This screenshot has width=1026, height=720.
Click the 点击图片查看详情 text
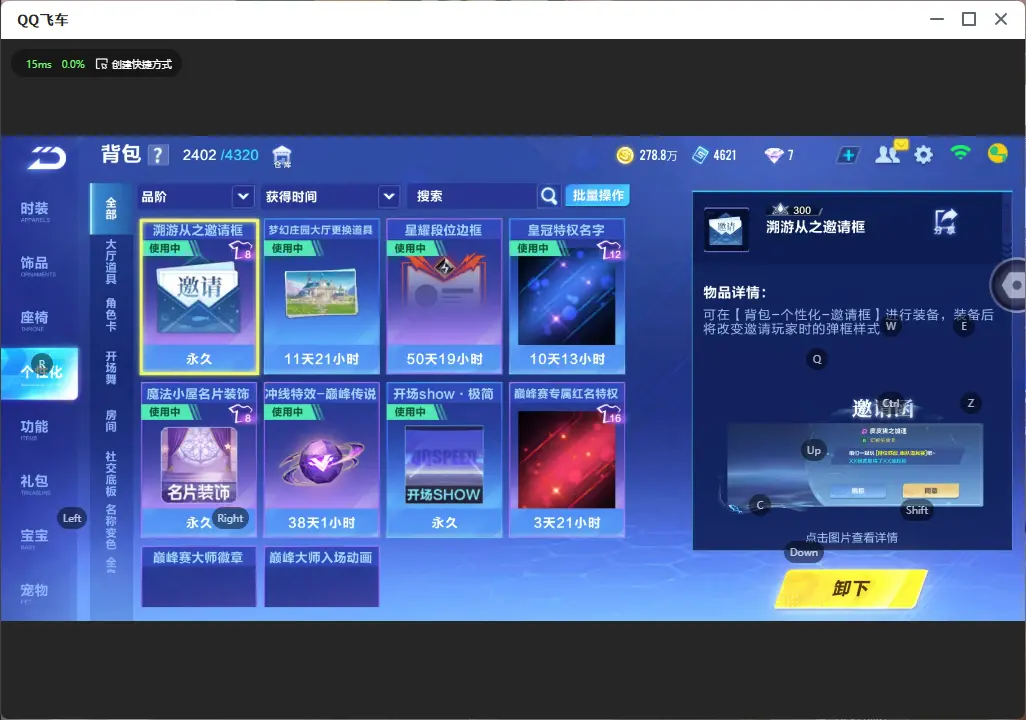851,537
